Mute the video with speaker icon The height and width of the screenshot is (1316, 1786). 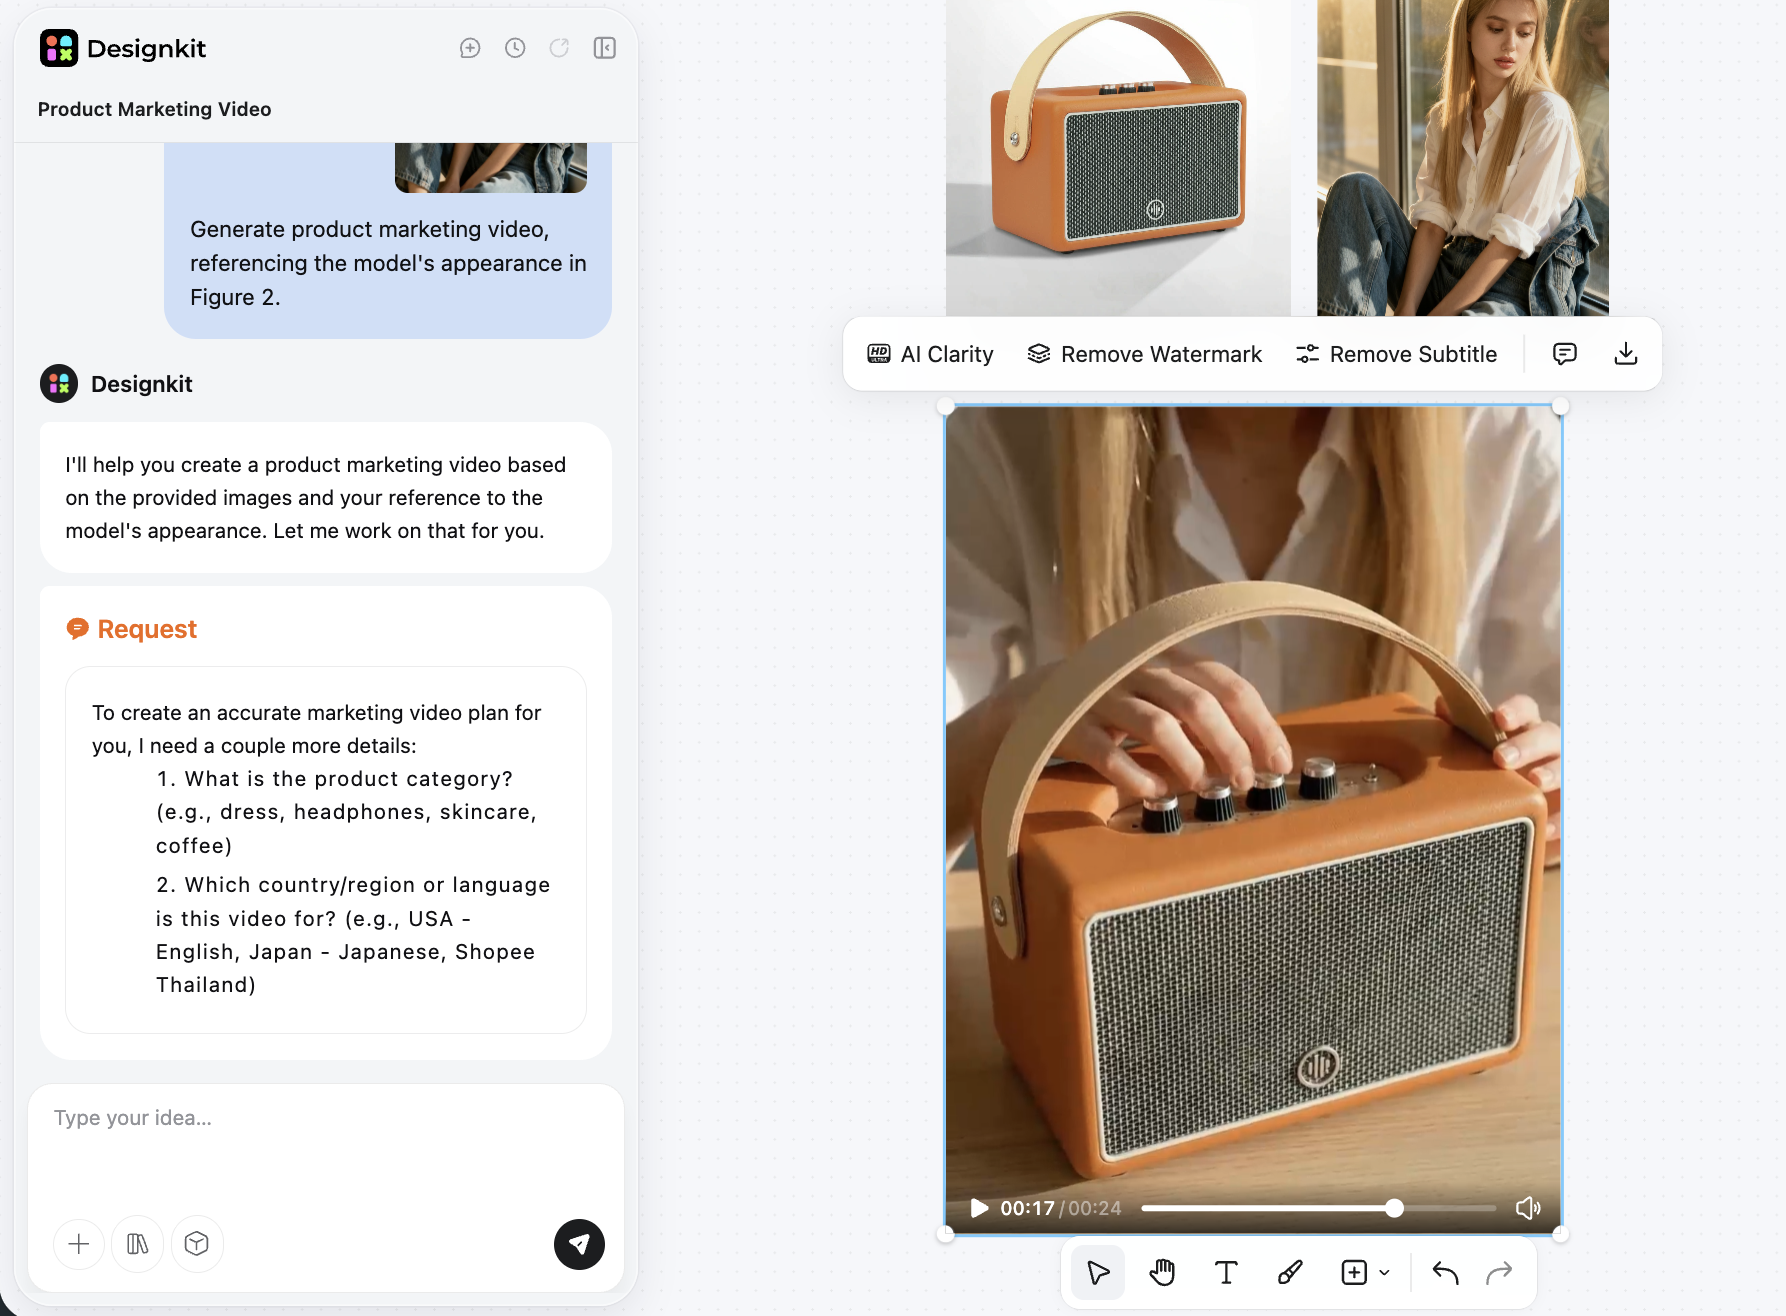point(1528,1208)
